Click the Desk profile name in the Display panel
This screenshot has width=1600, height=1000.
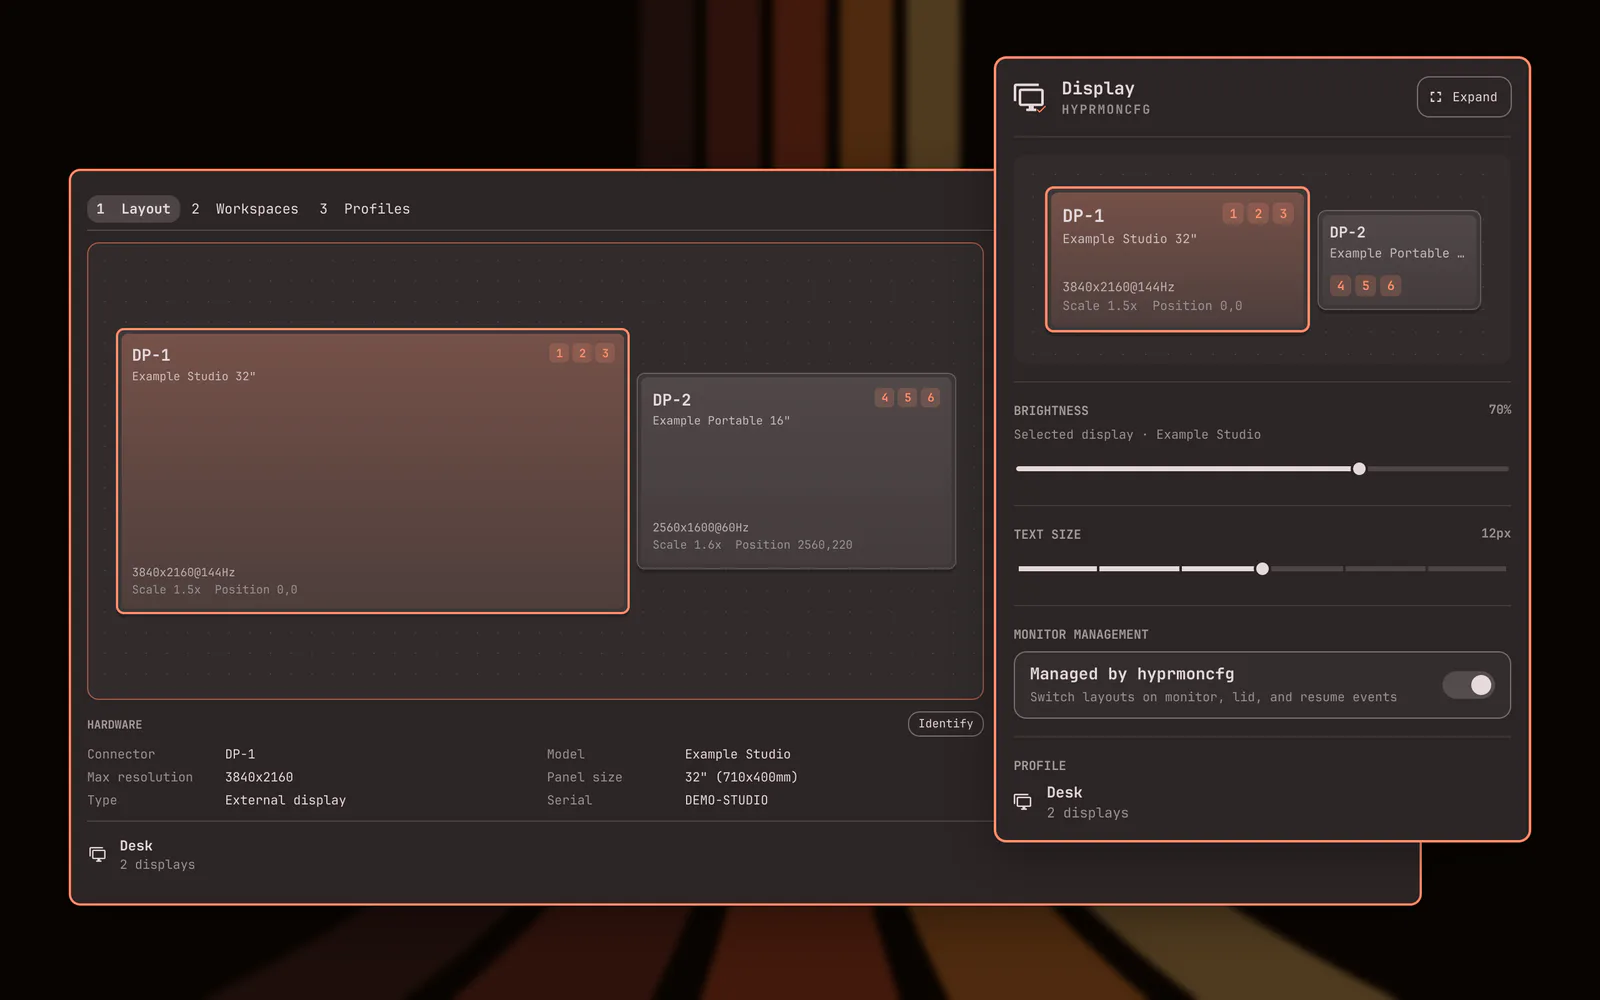point(1064,792)
